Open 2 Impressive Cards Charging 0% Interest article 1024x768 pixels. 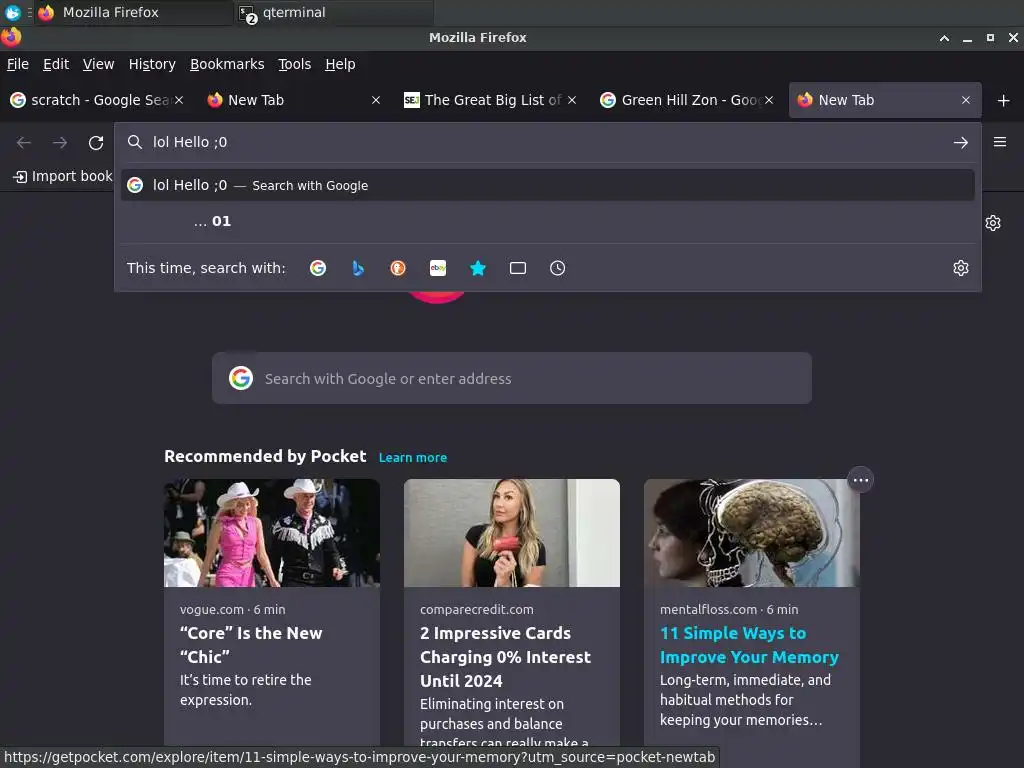505,657
